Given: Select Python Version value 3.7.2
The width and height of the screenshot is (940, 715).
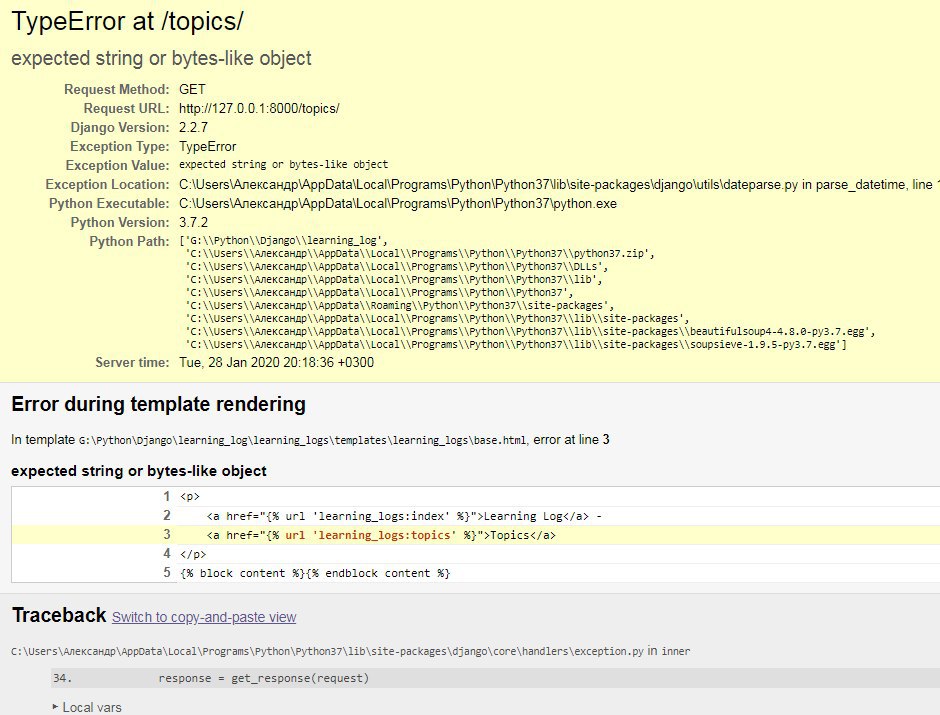Looking at the screenshot, I should (193, 222).
